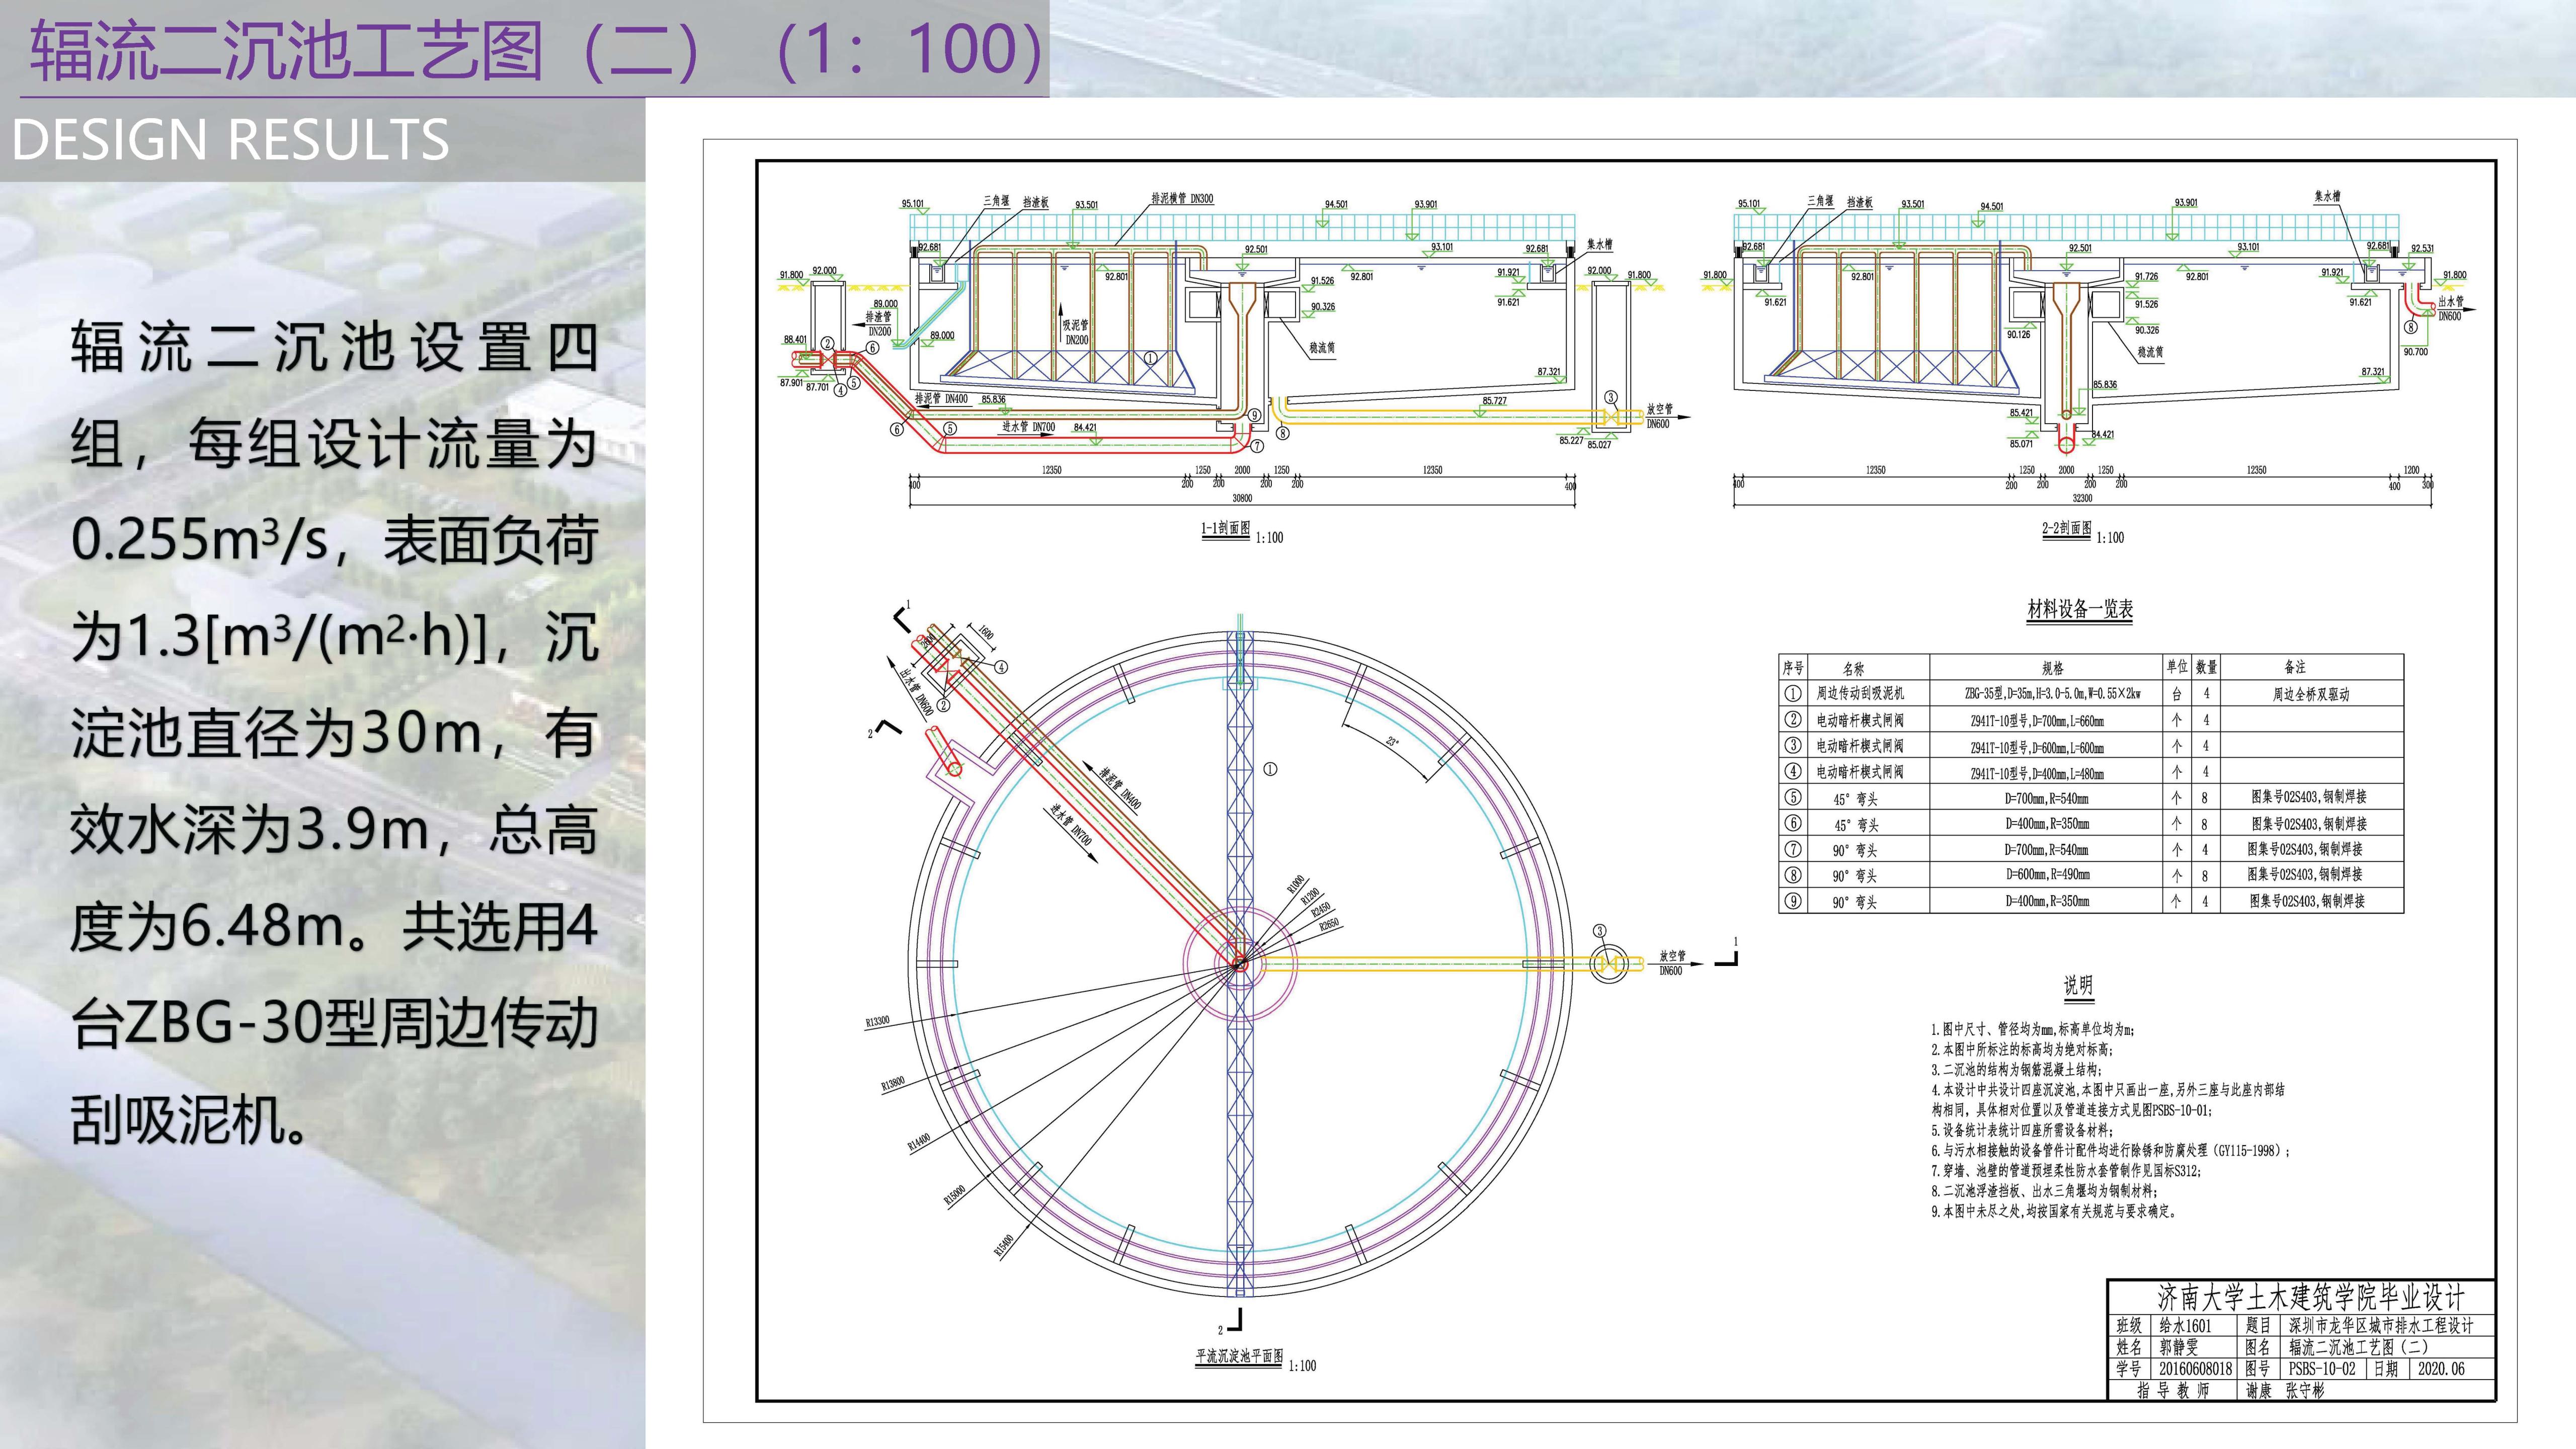The height and width of the screenshot is (1449, 2576).
Task: Click the 1-1剖面图 section label
Action: [x=1225, y=528]
